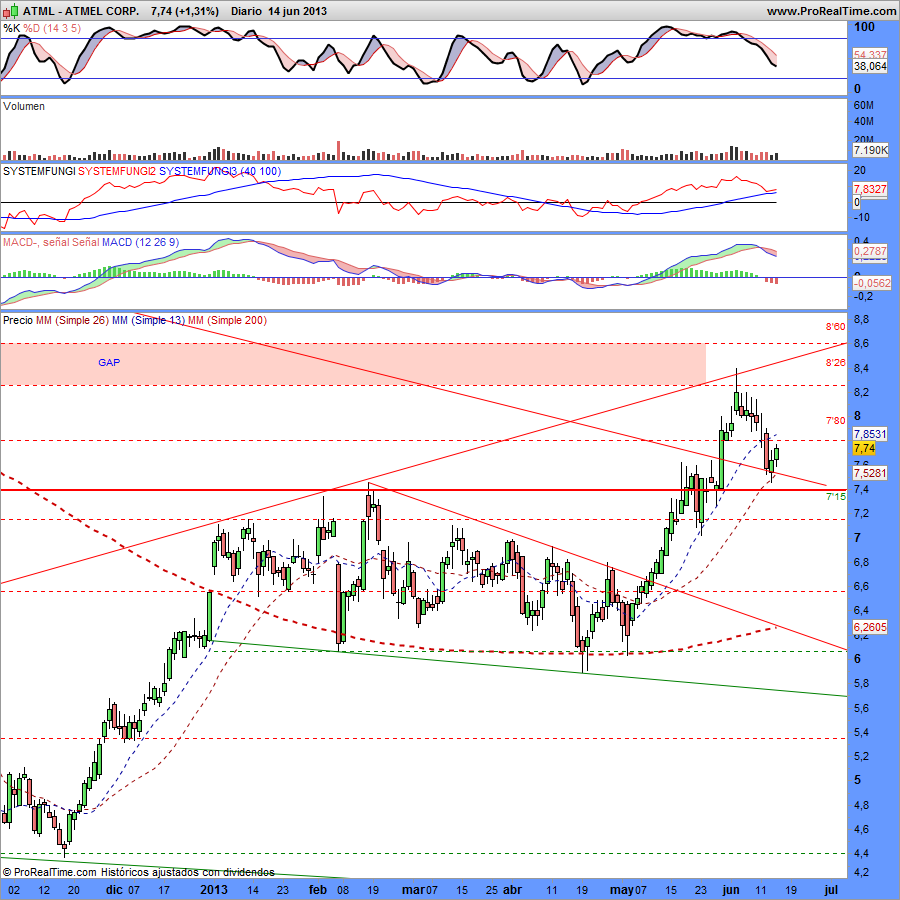Image resolution: width=900 pixels, height=900 pixels.
Task: Select the "MM (Simple 200)" moving average label
Action: point(227,320)
